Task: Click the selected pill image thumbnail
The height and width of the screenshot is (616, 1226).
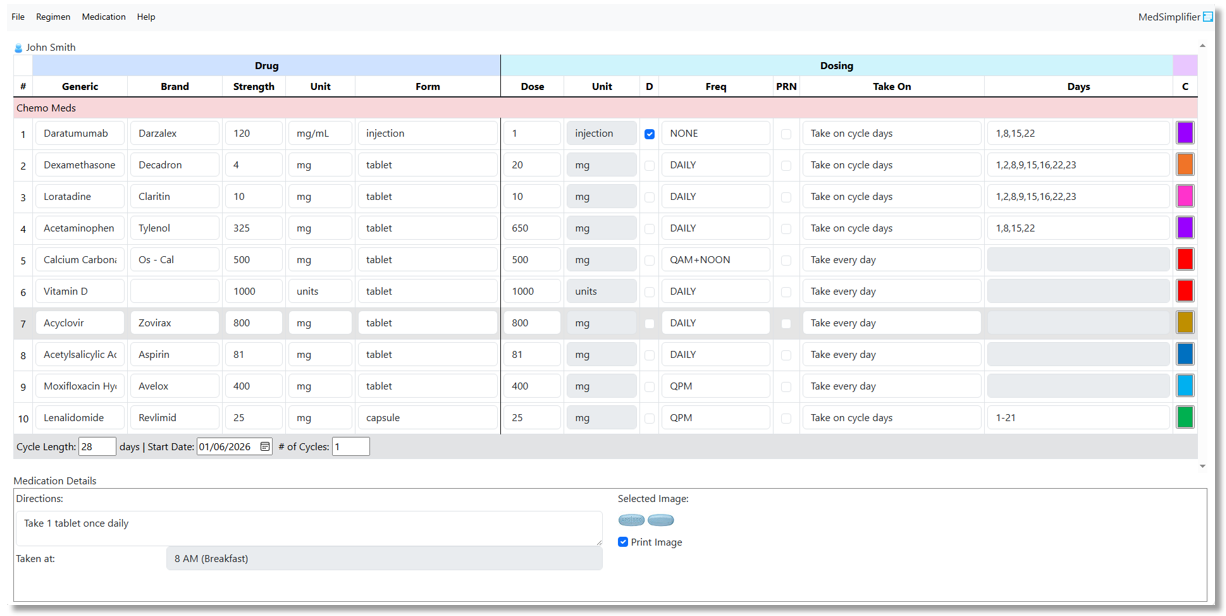Action: (646, 520)
